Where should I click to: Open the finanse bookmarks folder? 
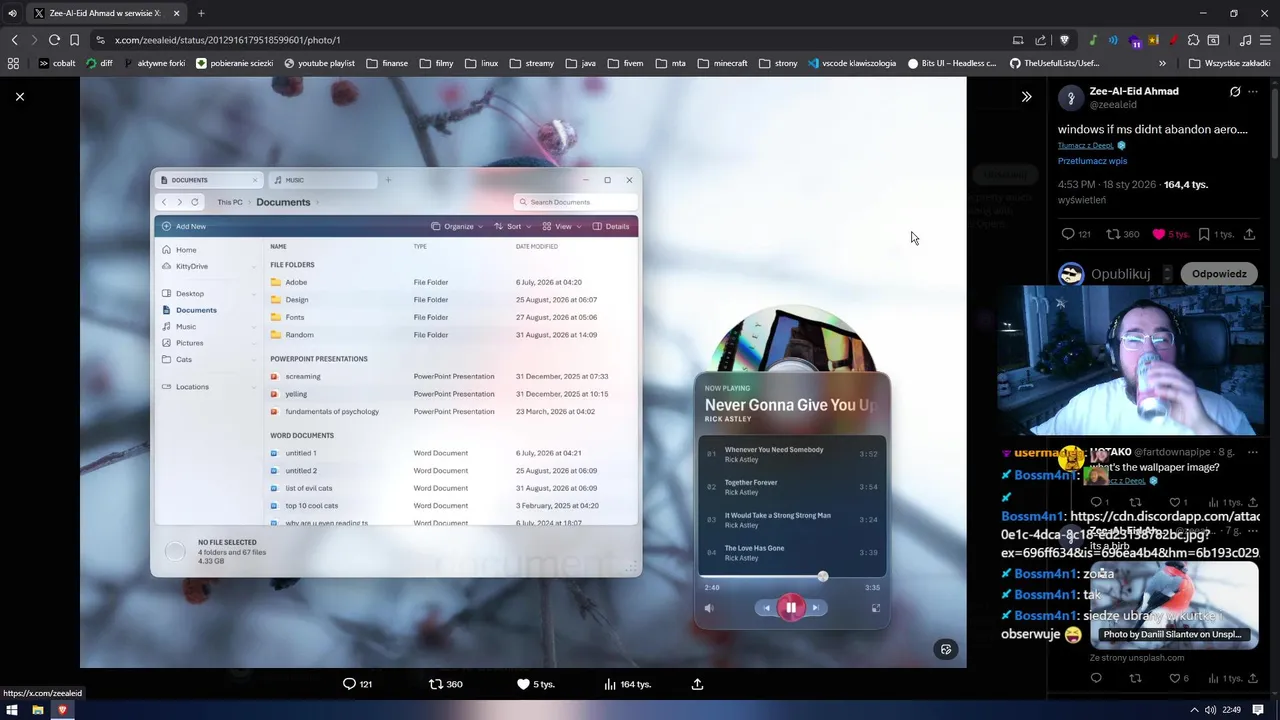pos(387,63)
